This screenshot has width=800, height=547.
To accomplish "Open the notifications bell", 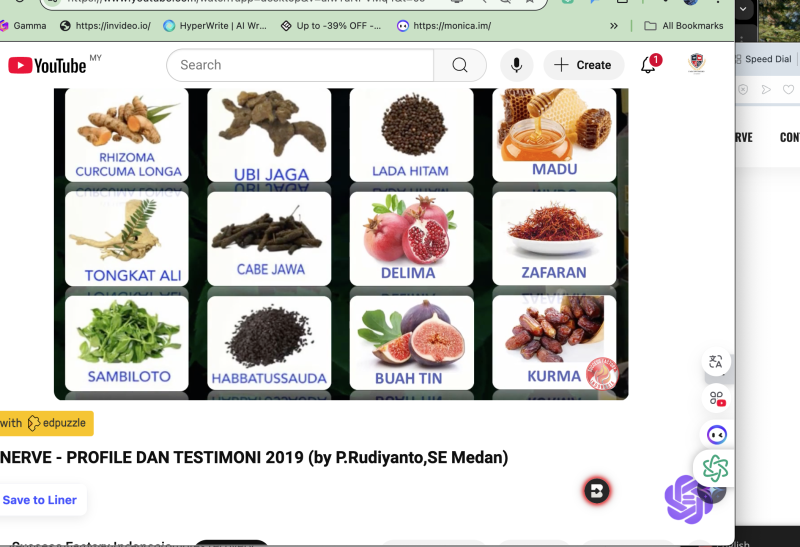I will (x=649, y=65).
